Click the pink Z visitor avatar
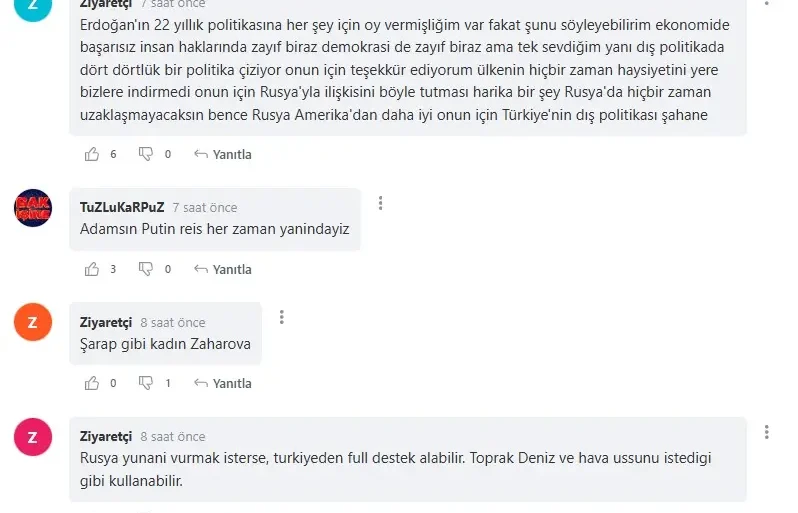 pyautogui.click(x=33, y=437)
